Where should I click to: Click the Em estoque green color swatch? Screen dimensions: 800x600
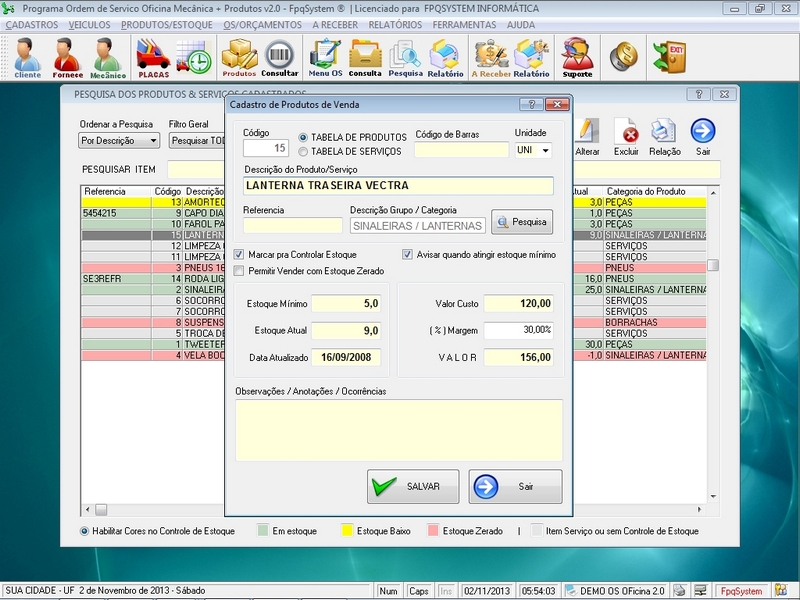(263, 531)
